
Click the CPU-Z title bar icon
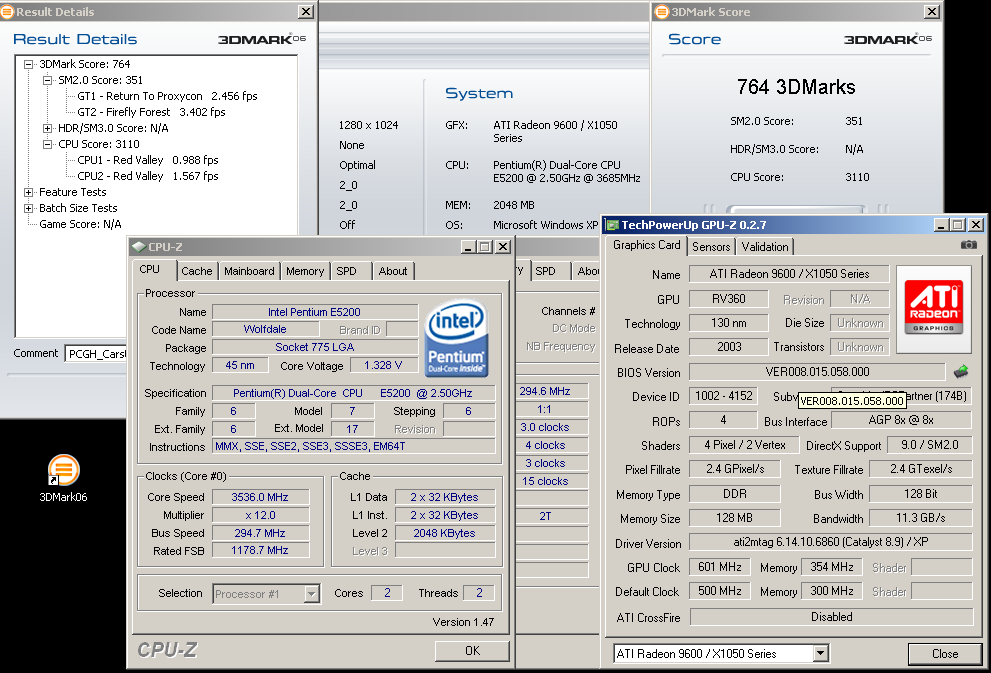(139, 246)
